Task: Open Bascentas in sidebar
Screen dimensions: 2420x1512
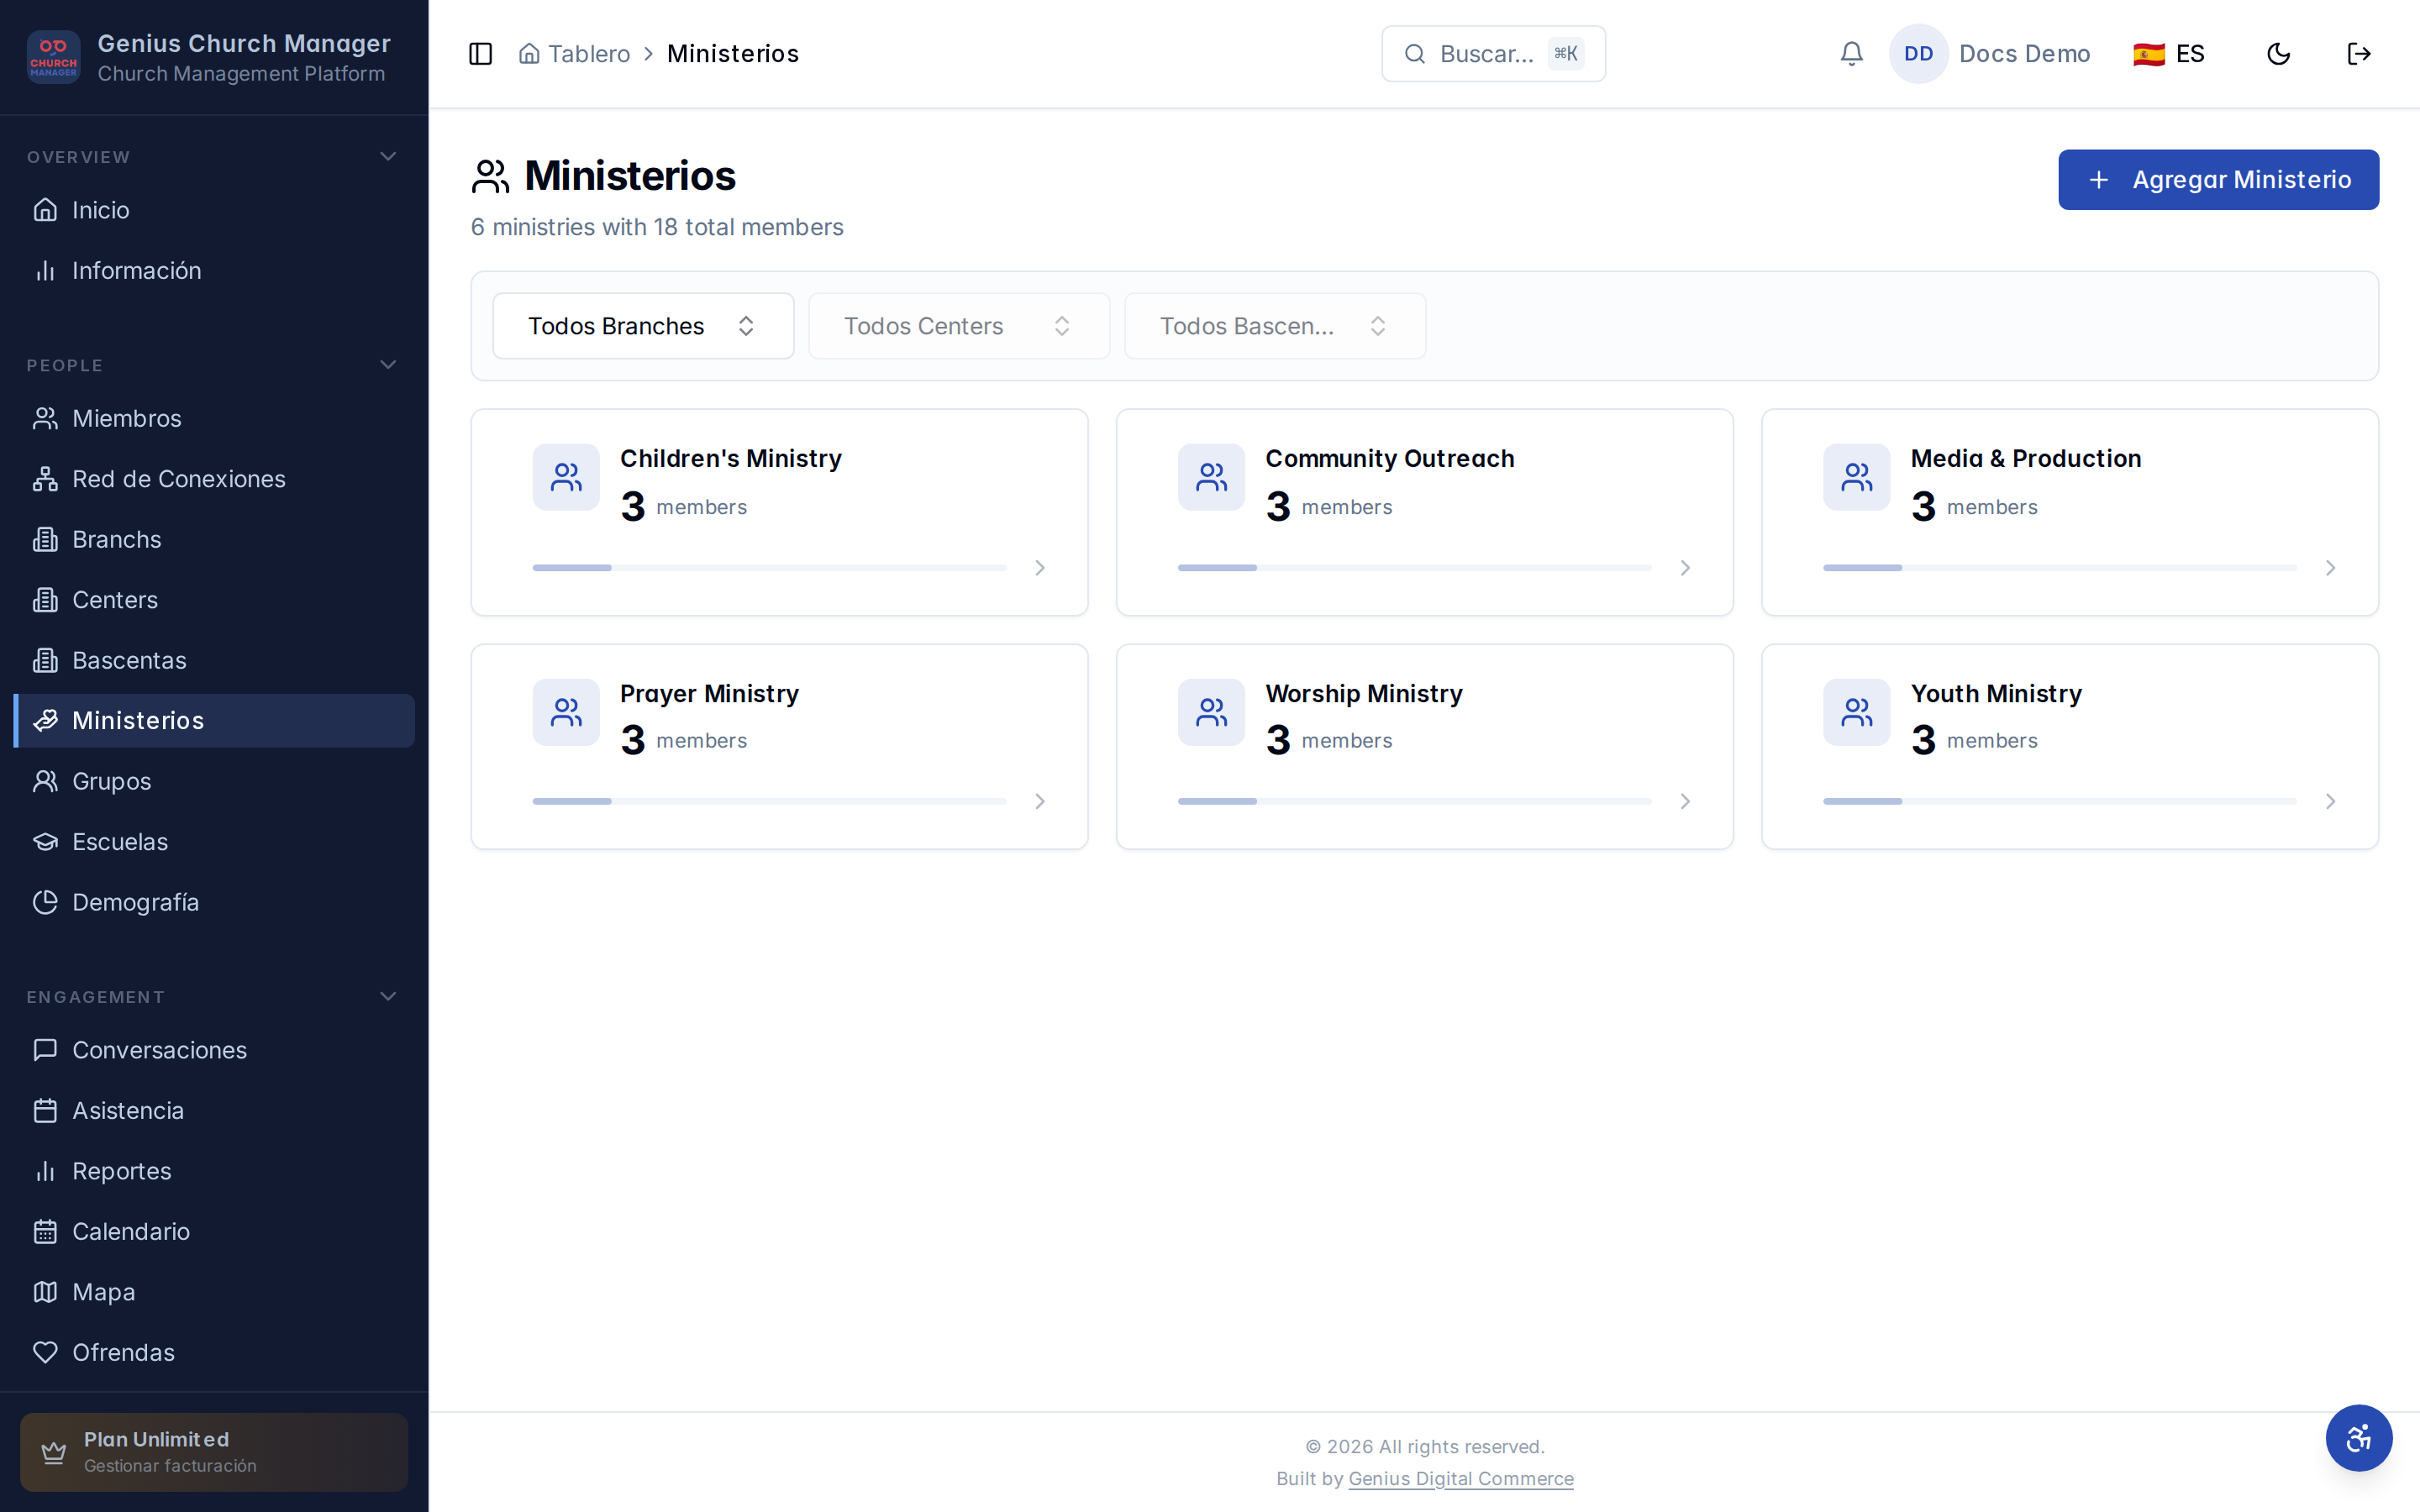Action: click(213, 661)
